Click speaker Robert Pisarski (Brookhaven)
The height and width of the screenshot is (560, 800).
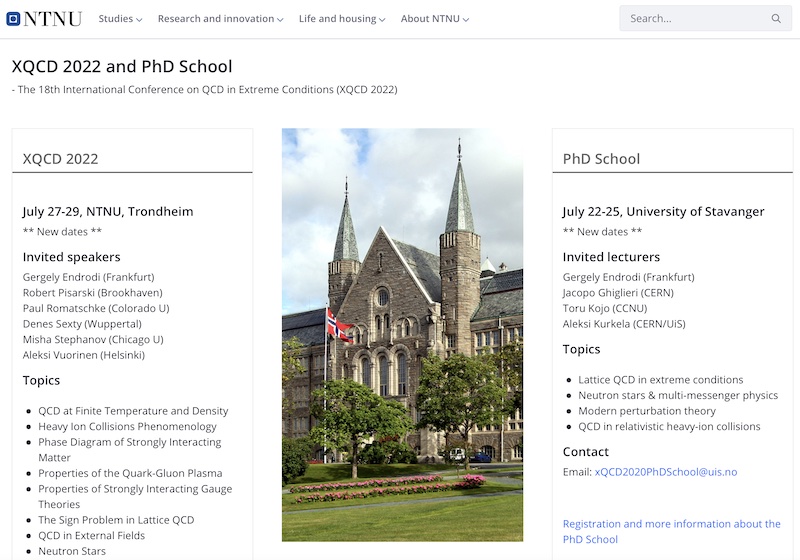92,293
